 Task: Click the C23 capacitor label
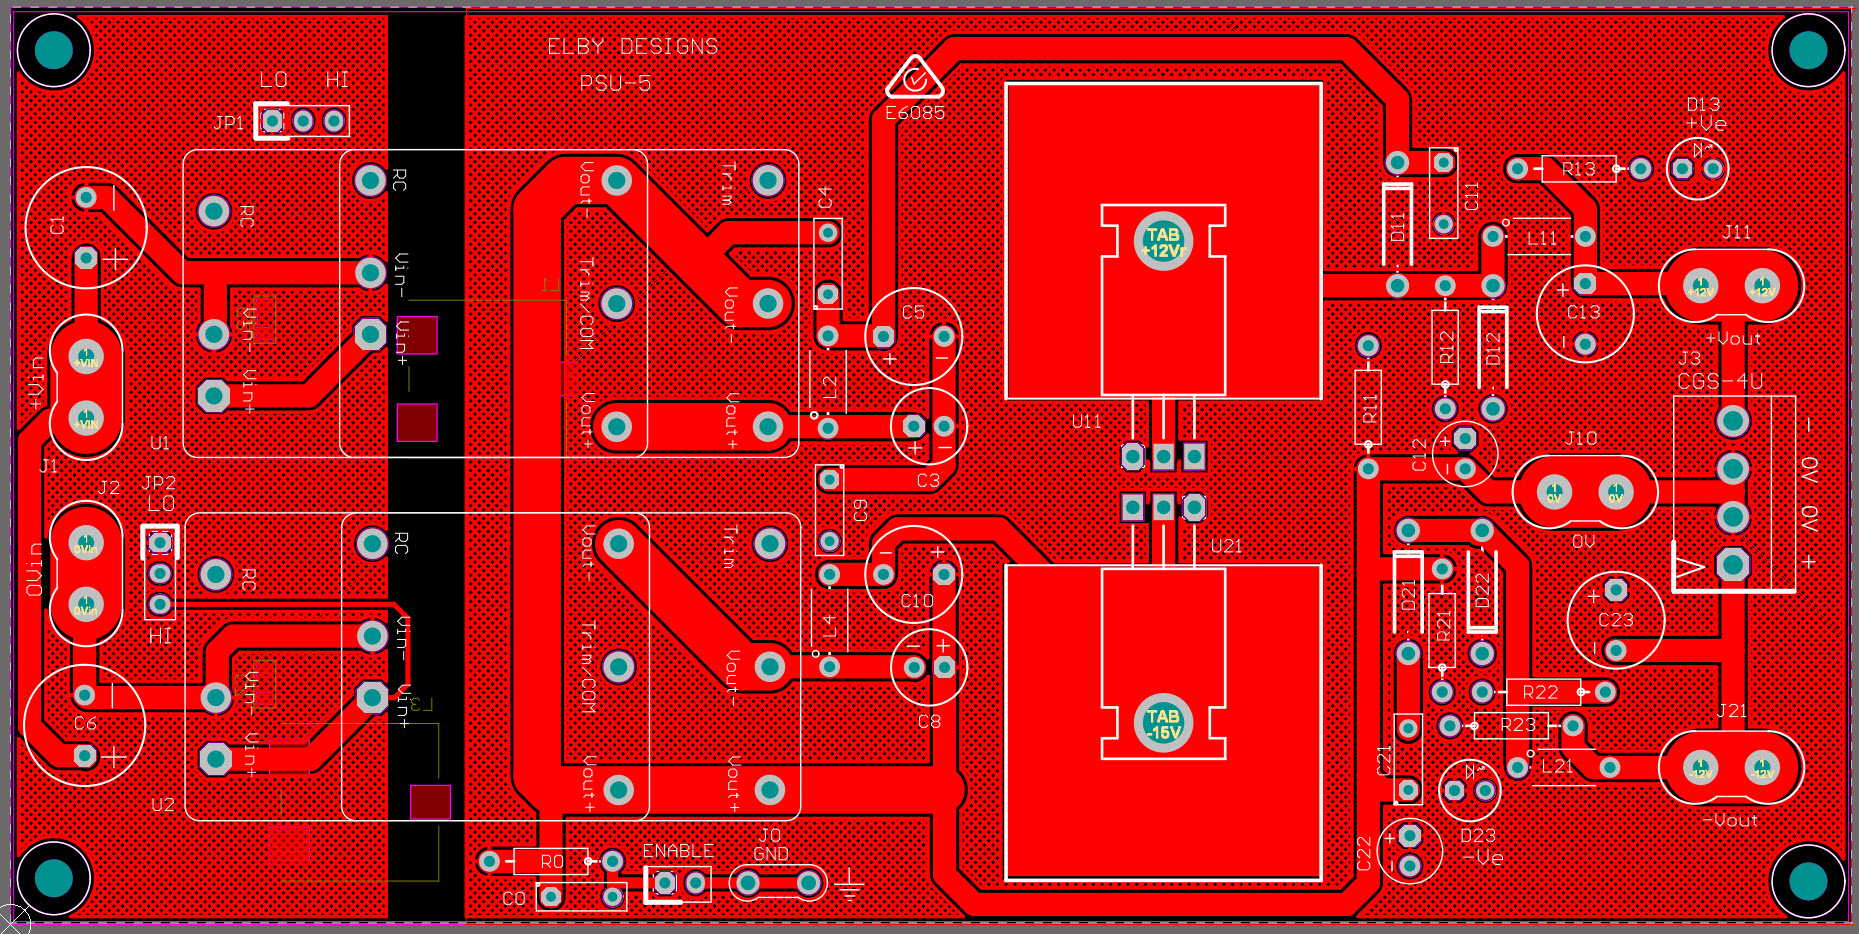tap(1615, 620)
